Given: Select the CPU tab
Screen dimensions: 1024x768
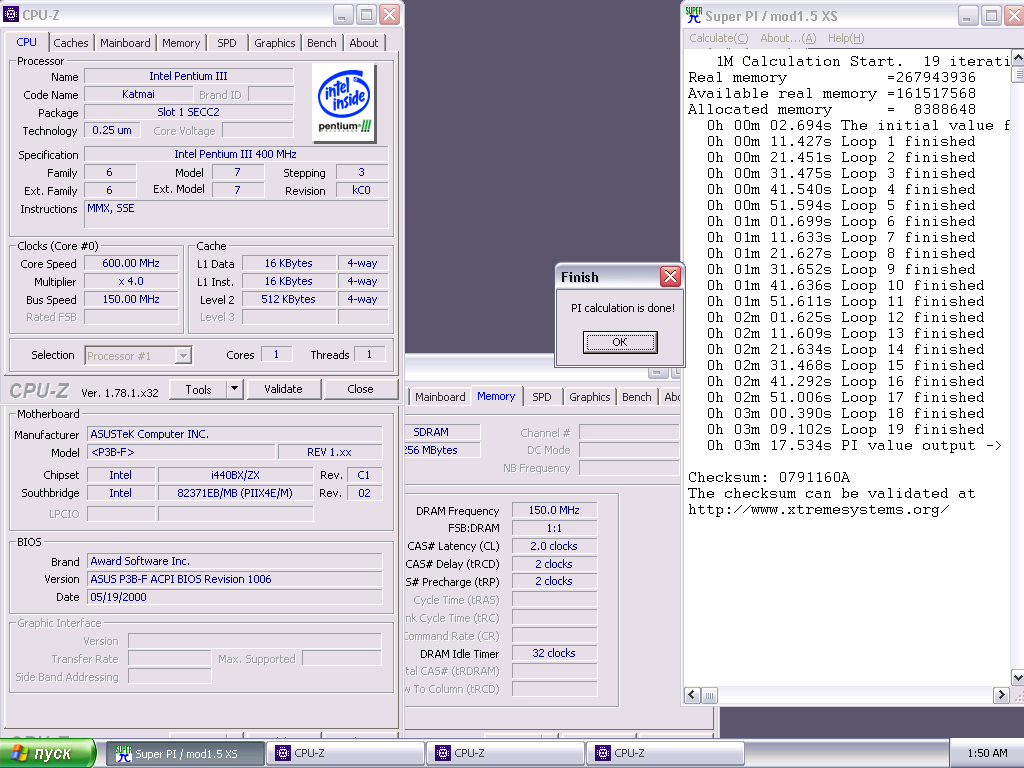Looking at the screenshot, I should [x=26, y=42].
